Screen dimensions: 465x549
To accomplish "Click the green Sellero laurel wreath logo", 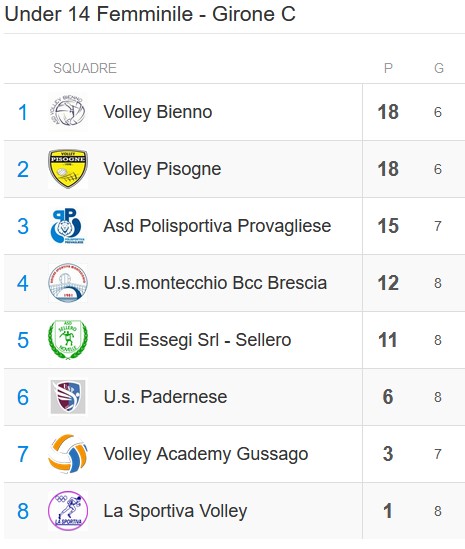I will point(68,340).
